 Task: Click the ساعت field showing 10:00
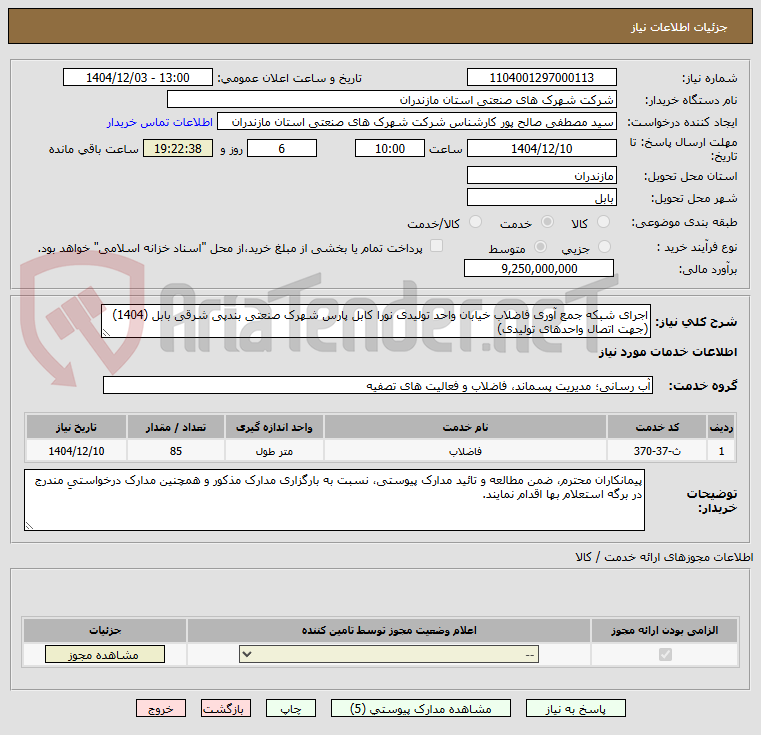tap(390, 149)
